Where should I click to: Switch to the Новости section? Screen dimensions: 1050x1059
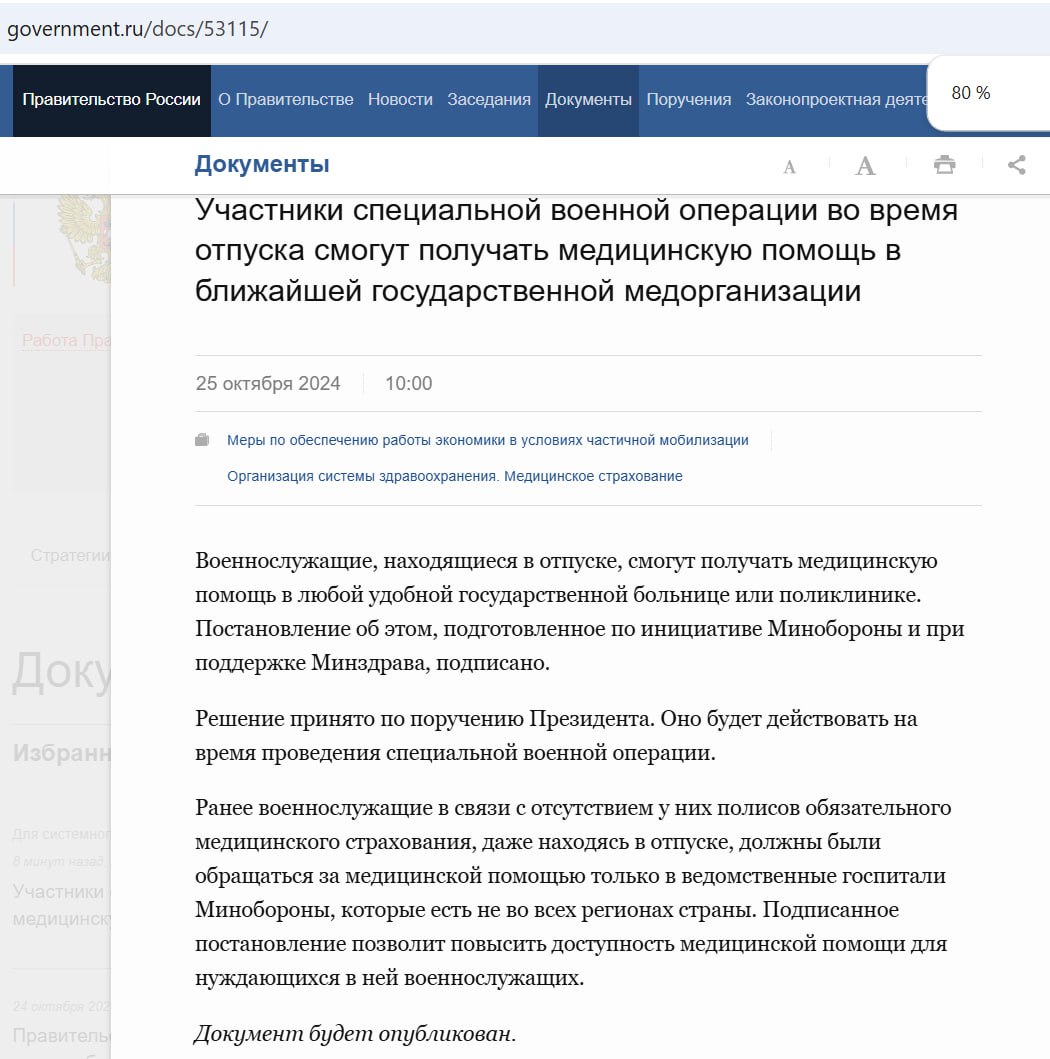point(400,100)
